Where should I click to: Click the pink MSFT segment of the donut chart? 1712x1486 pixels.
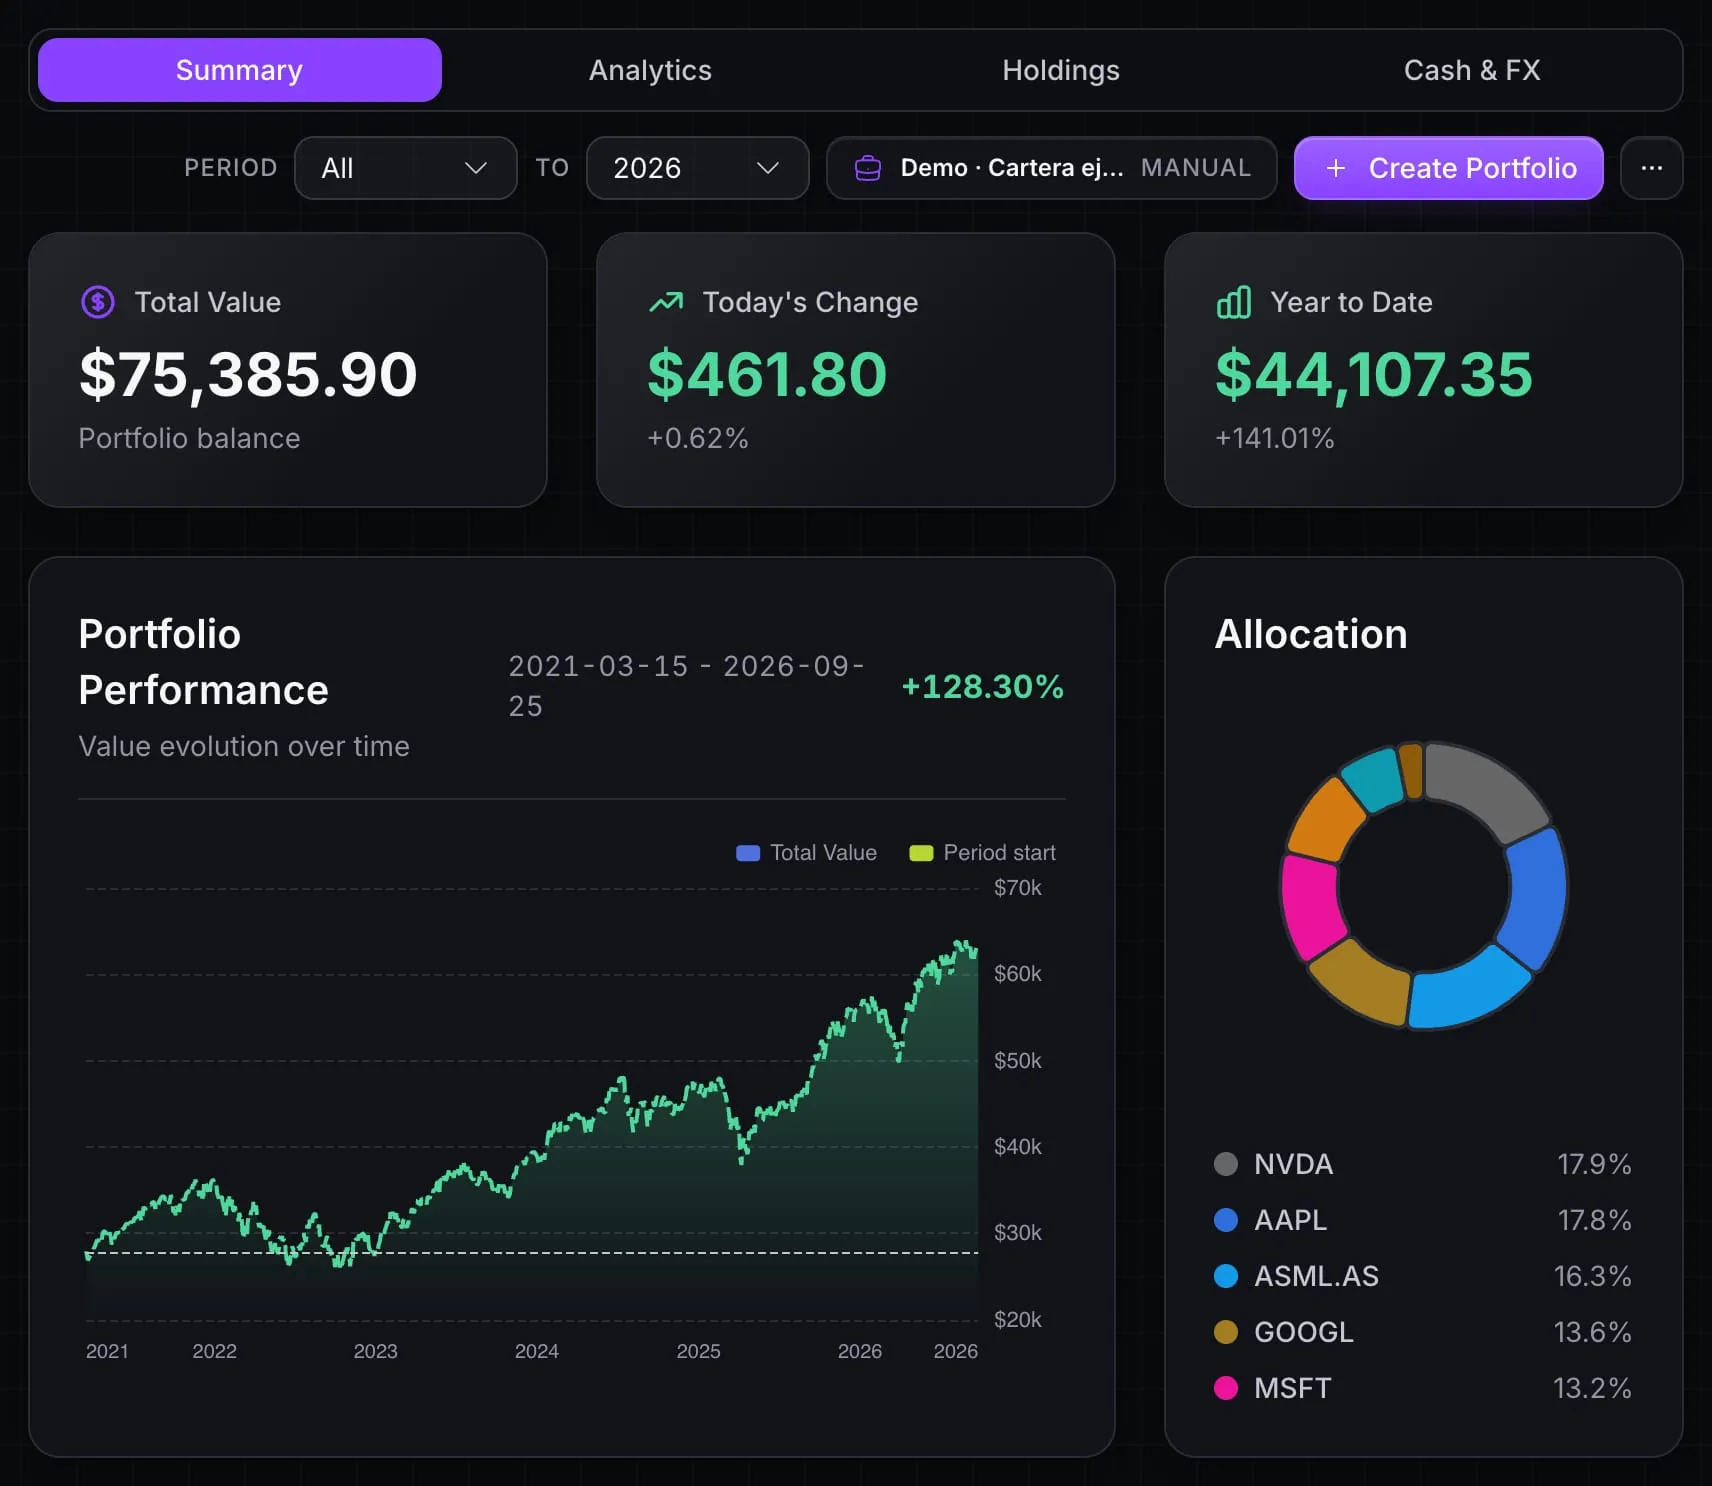[x=1311, y=906]
